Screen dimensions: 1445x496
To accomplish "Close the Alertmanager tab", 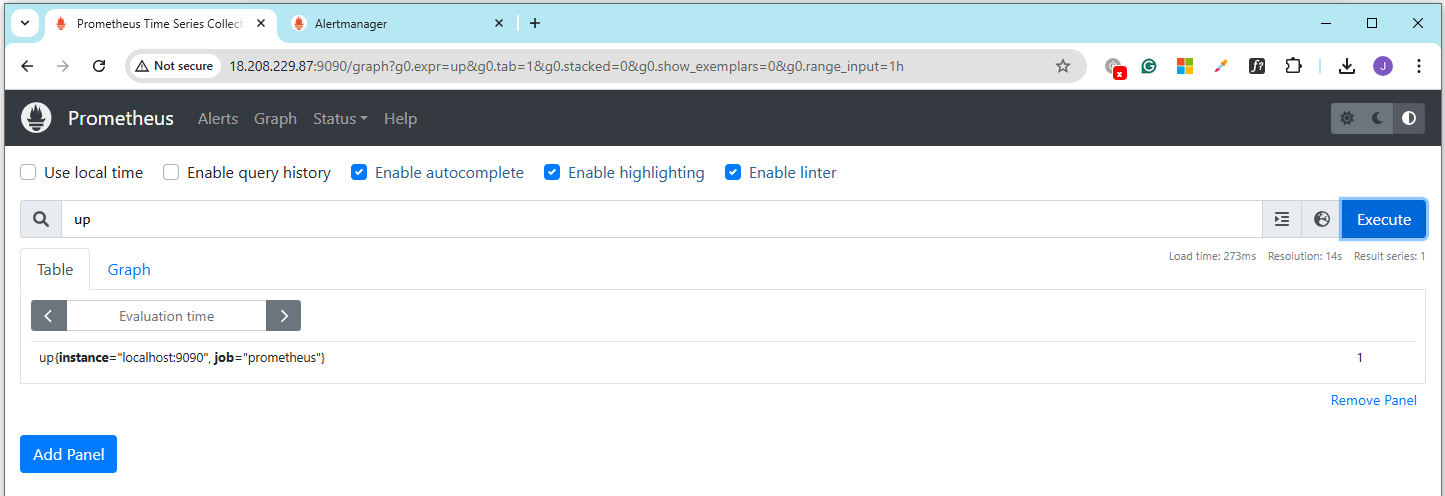I will click(x=497, y=23).
